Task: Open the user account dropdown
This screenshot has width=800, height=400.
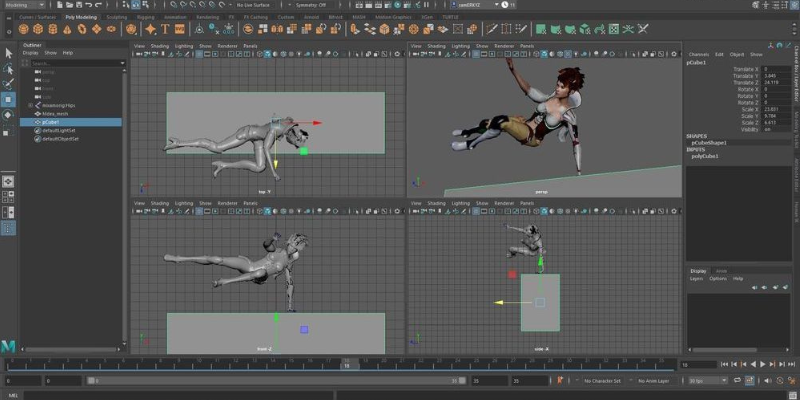Action: pyautogui.click(x=474, y=4)
